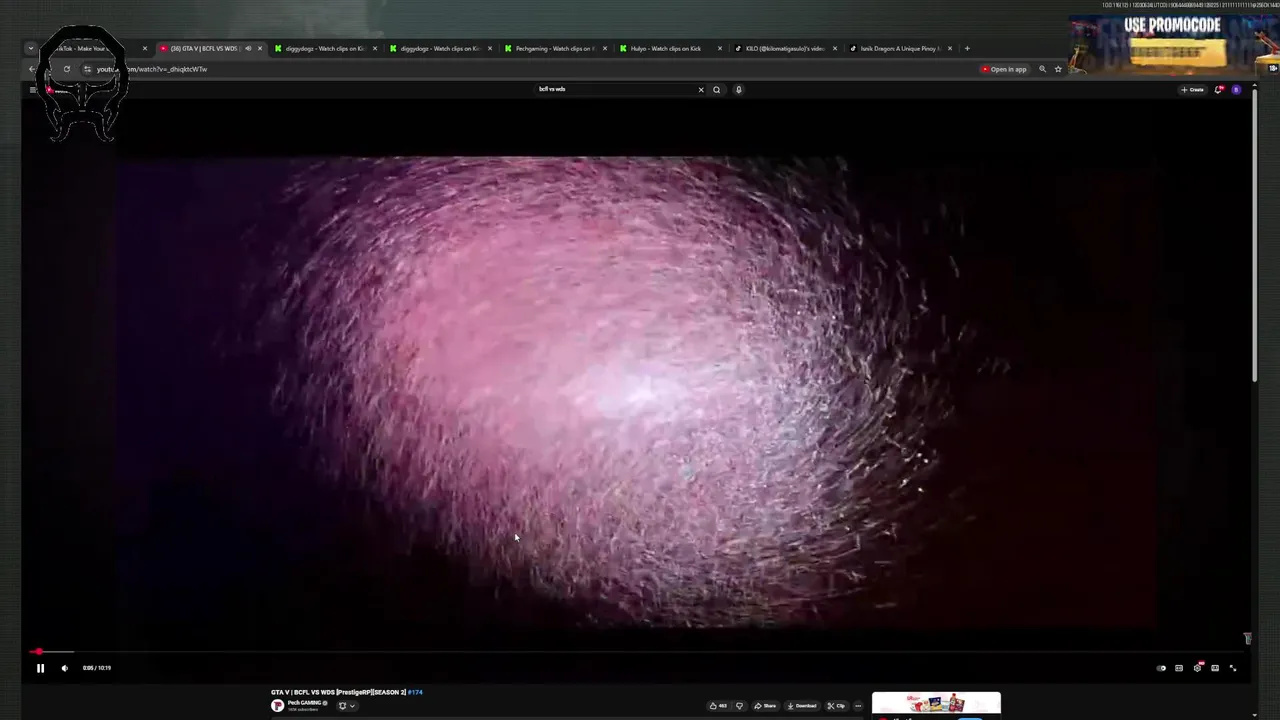Viewport: 1280px width, 720px height.
Task: Open YouTube notifications bell
Action: tap(1219, 90)
